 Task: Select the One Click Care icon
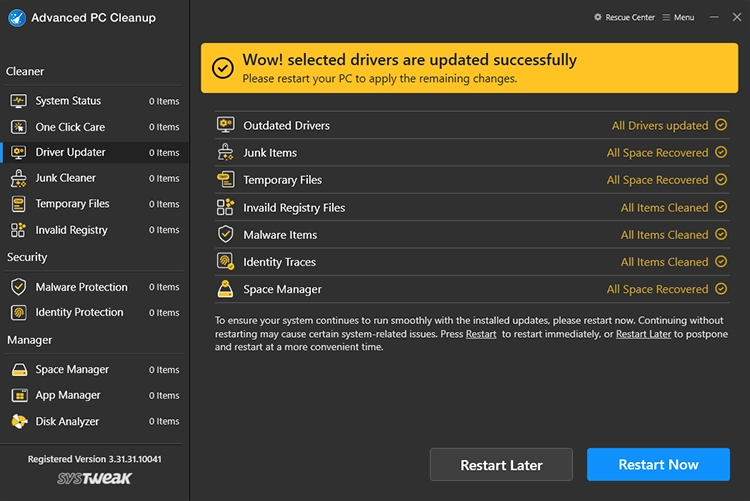point(18,127)
